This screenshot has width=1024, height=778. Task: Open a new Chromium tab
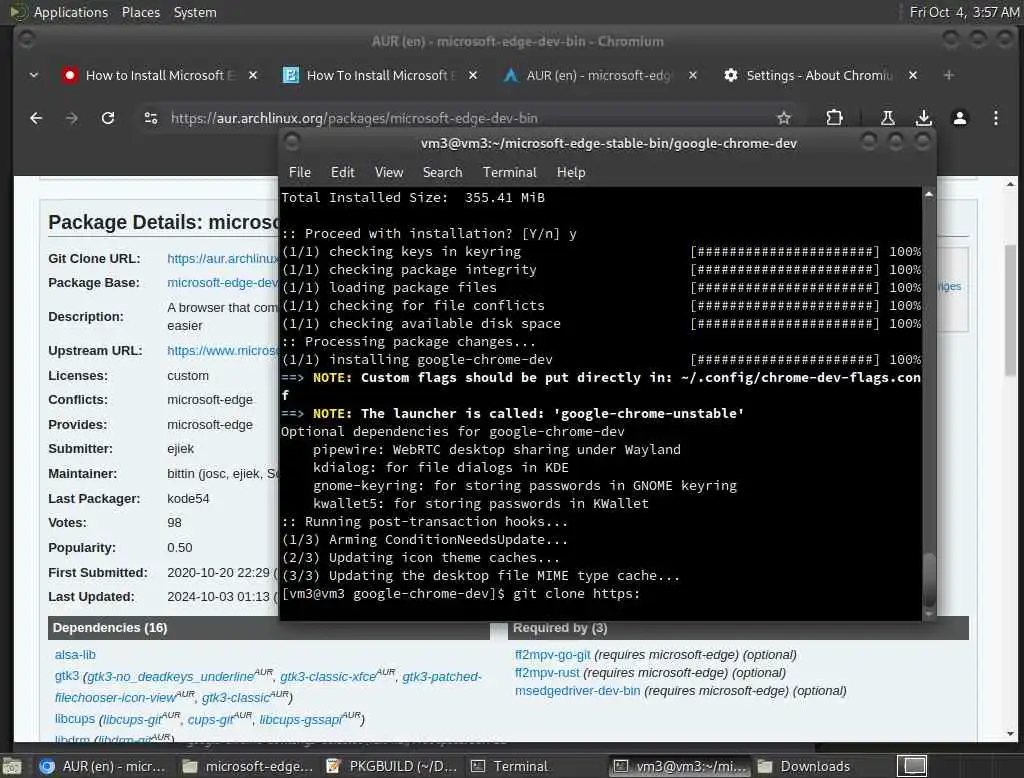[949, 76]
